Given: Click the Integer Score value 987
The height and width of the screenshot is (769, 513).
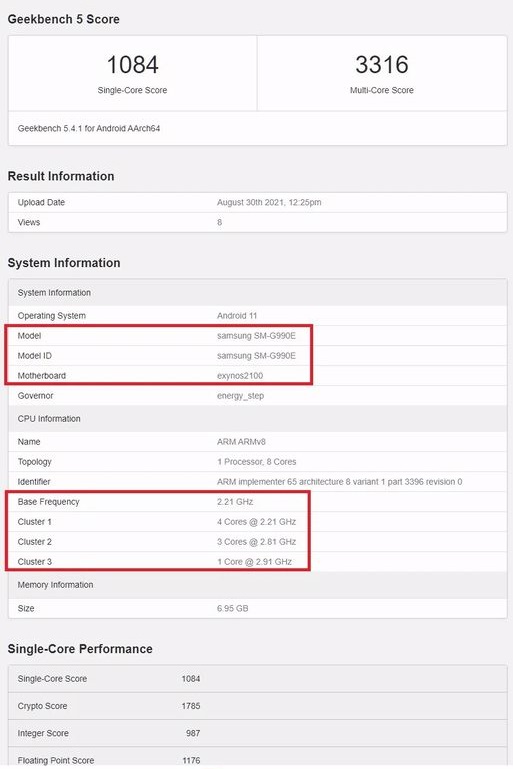Looking at the screenshot, I should click(193, 733).
